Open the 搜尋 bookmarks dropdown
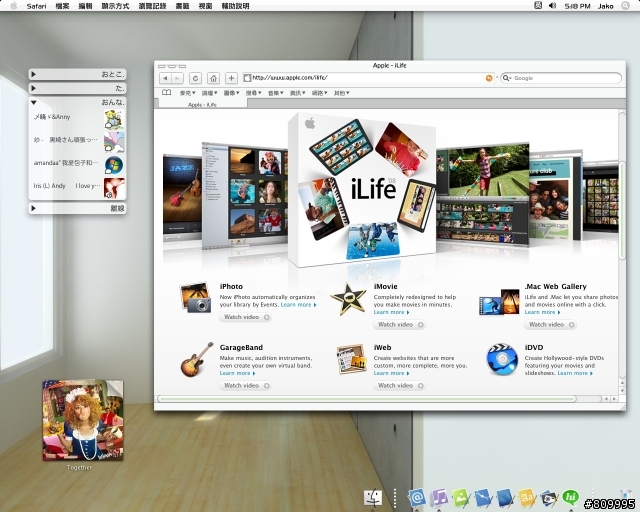640x512 pixels. click(x=253, y=93)
